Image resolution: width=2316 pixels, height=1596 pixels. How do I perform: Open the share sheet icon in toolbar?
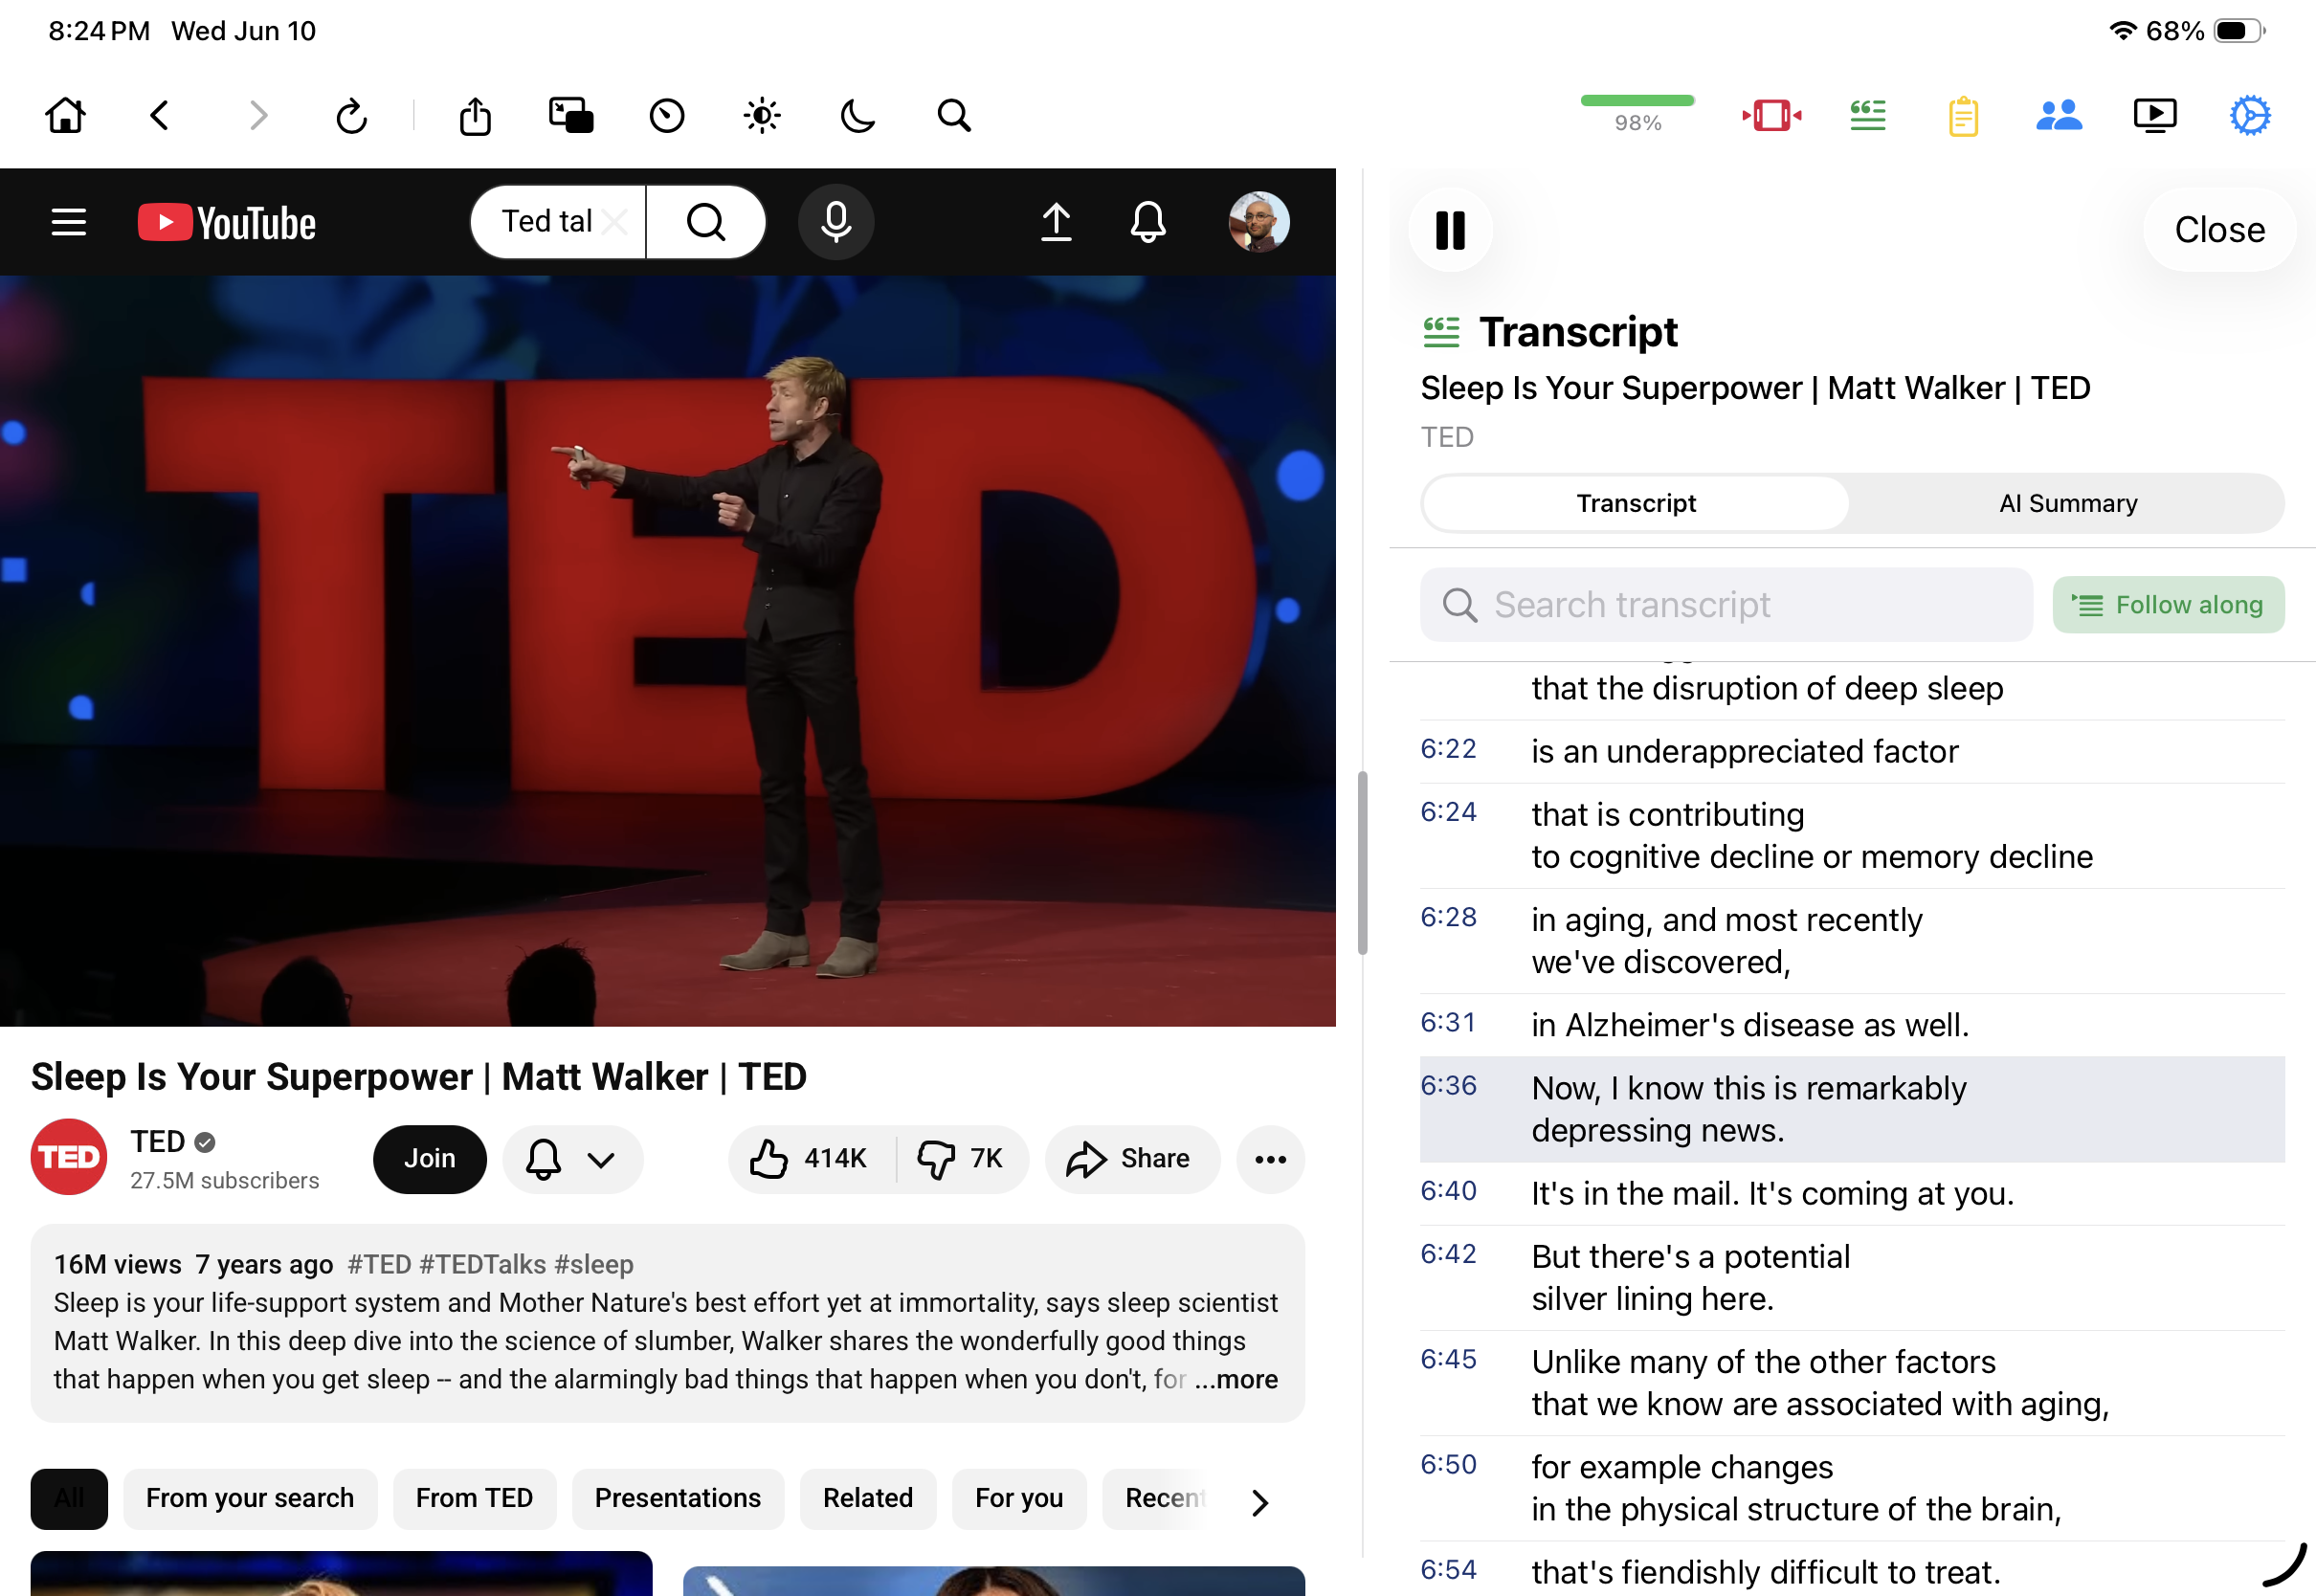[x=475, y=116]
